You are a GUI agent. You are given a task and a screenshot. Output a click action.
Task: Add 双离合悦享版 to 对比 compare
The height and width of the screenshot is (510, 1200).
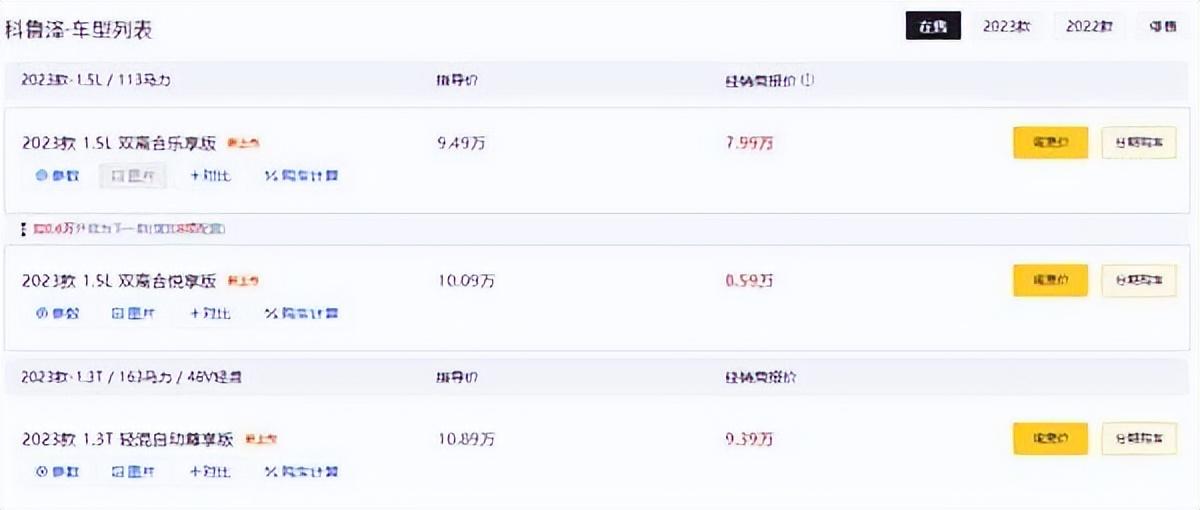210,314
